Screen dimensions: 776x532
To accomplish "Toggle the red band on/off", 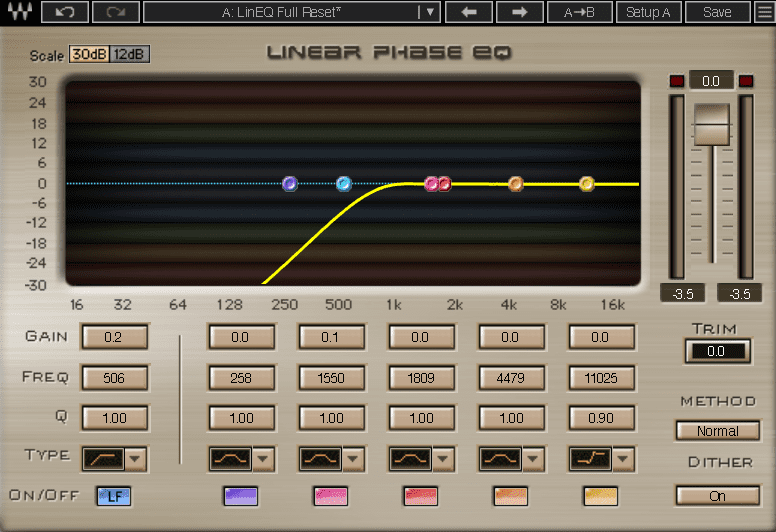I will [421, 496].
